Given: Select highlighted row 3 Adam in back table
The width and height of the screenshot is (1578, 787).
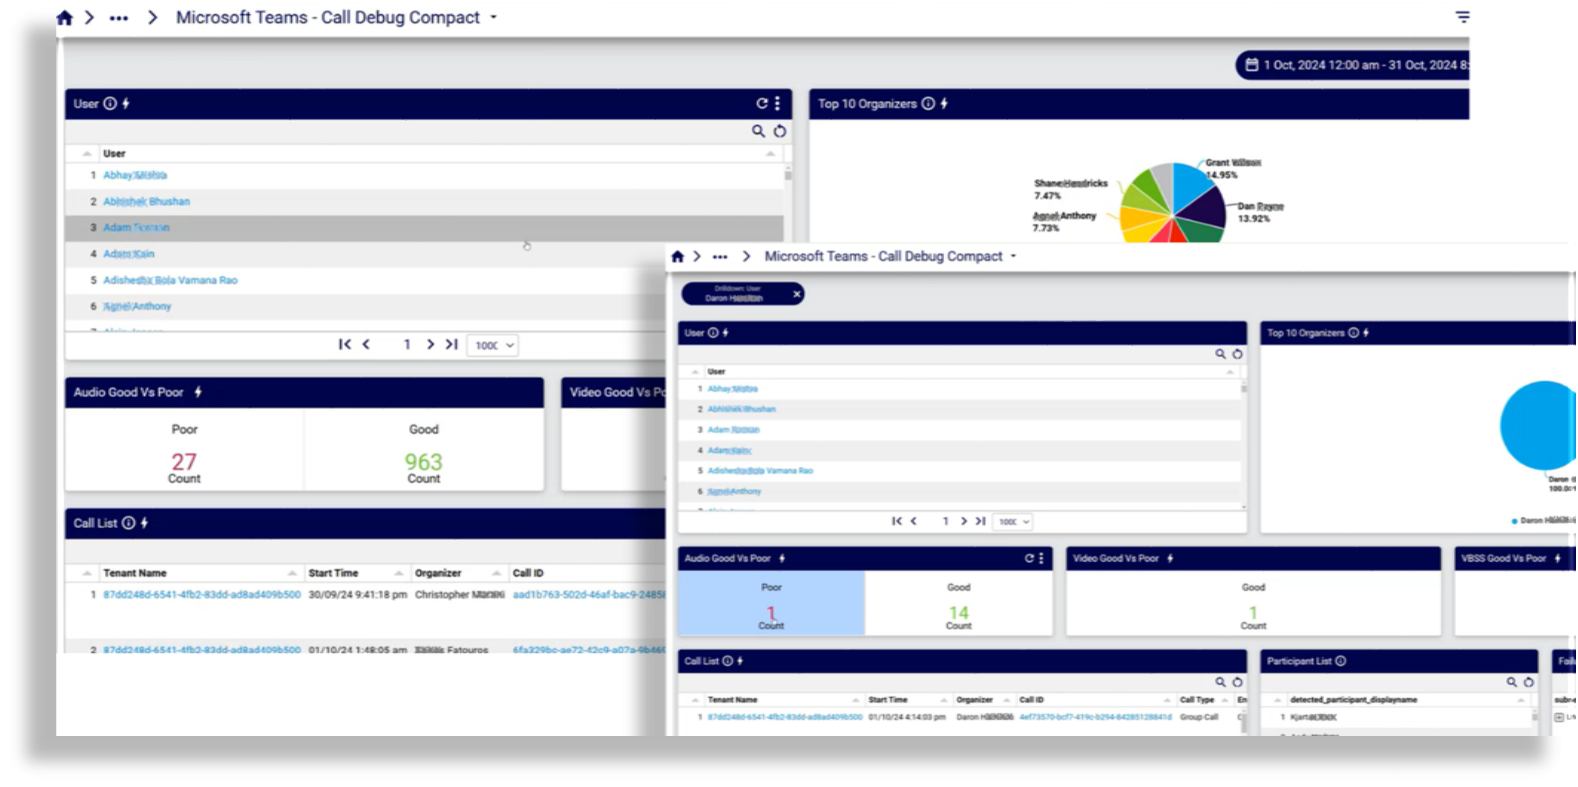Looking at the screenshot, I should tap(424, 228).
